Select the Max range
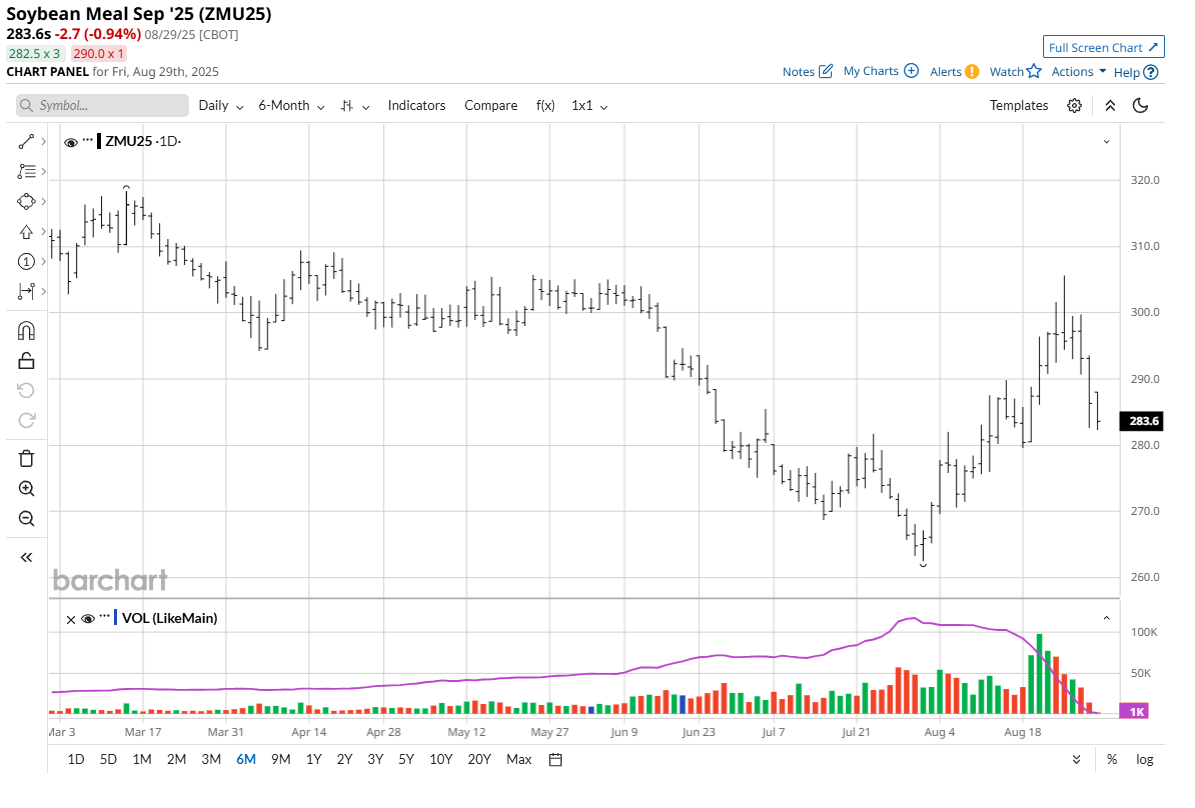 pos(519,760)
